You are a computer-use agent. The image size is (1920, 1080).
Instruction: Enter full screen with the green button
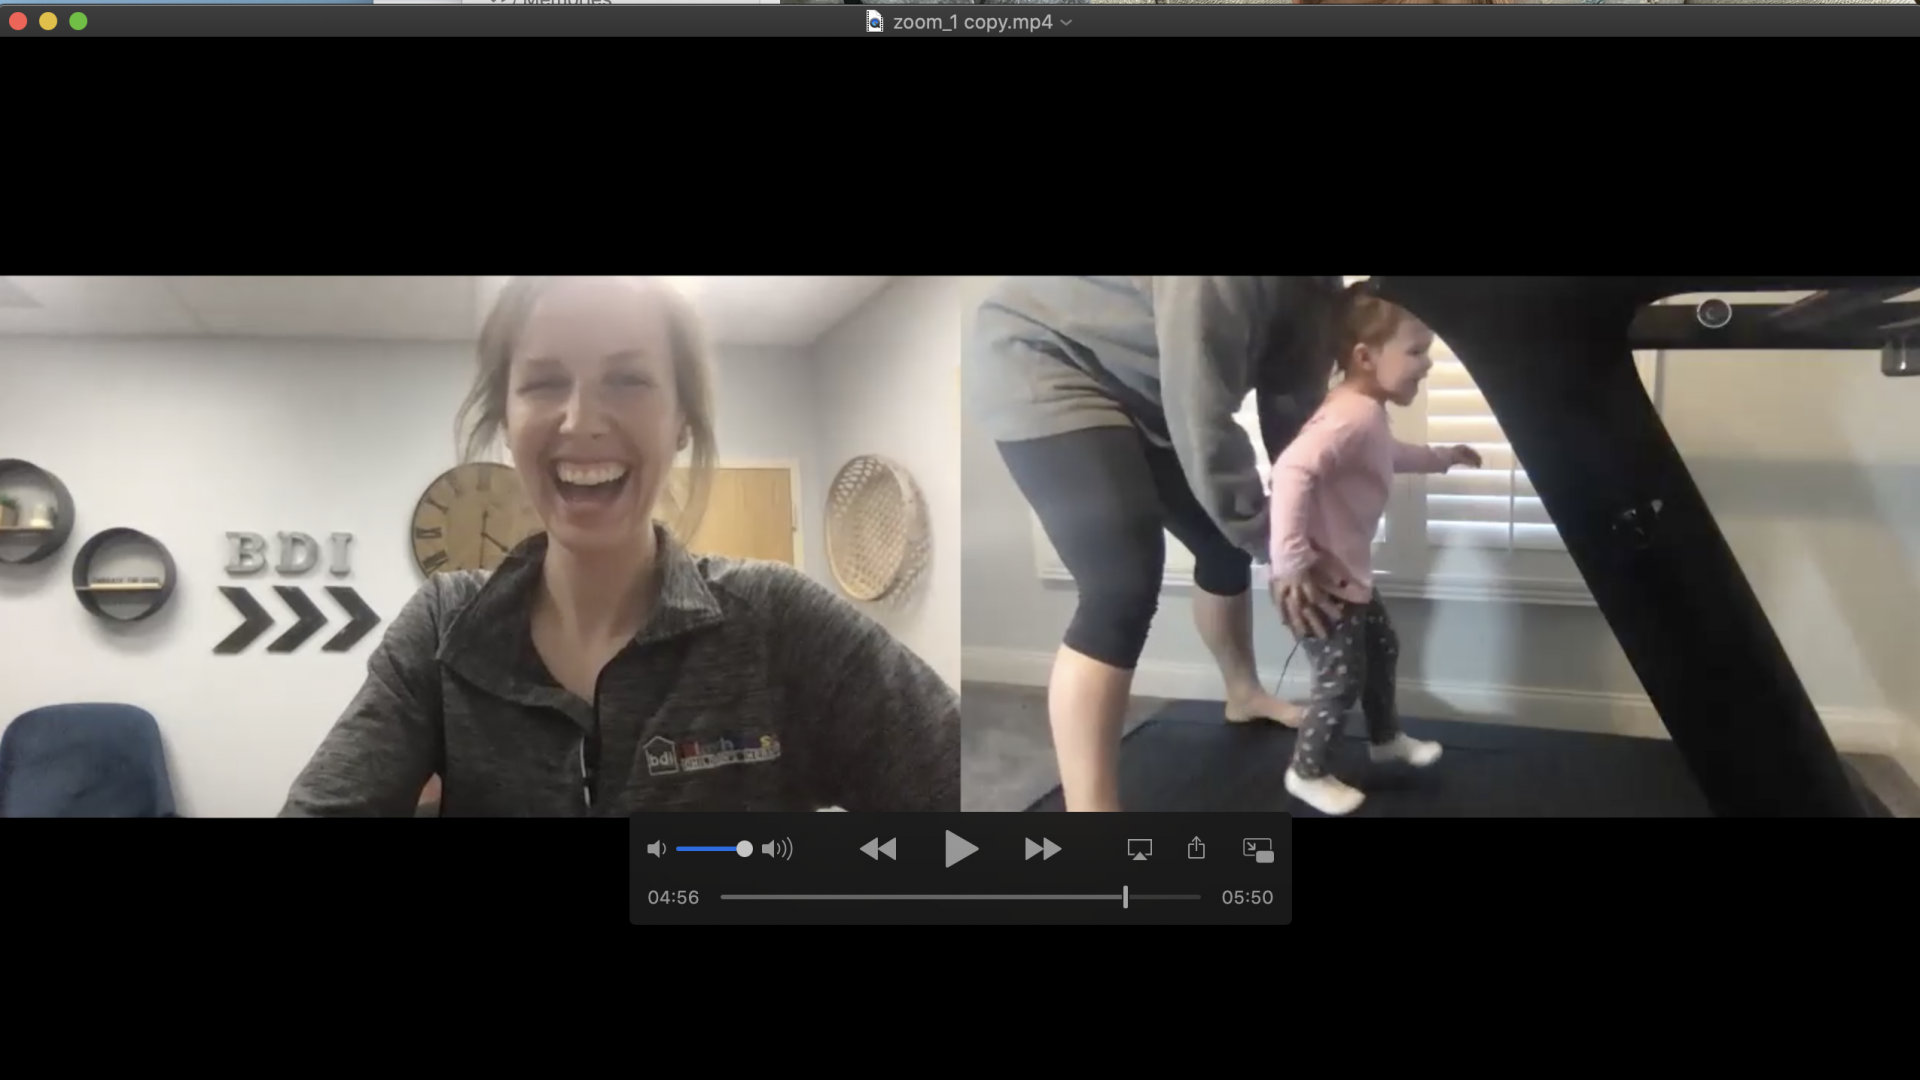(x=78, y=21)
